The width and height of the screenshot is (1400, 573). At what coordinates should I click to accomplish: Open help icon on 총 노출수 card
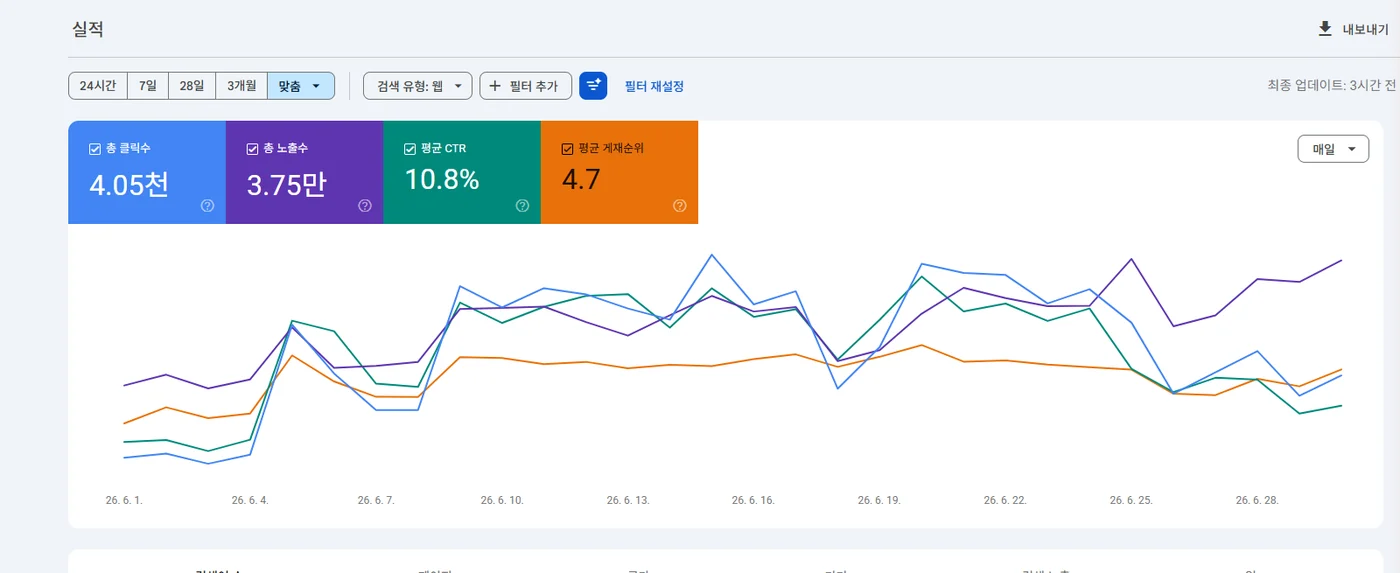(x=365, y=206)
